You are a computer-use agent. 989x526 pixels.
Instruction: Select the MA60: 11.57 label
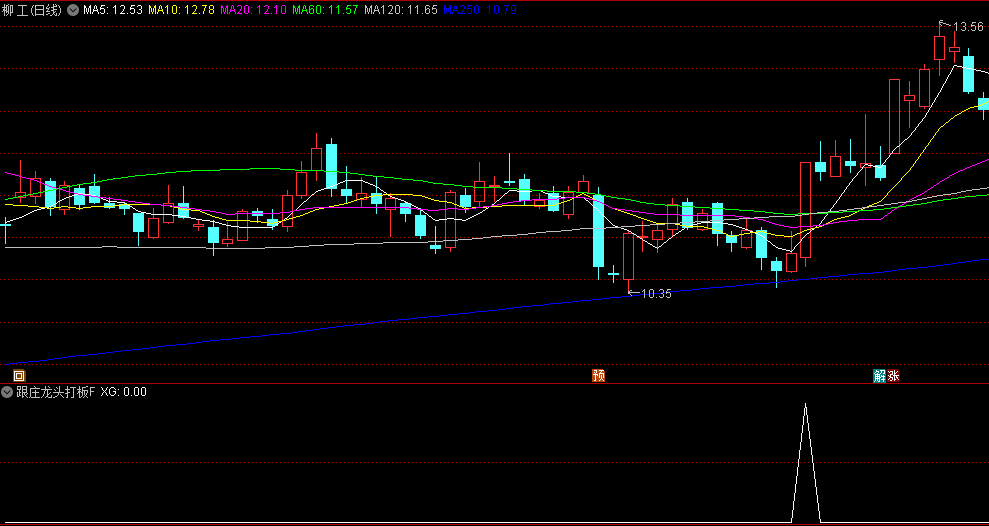coord(325,10)
